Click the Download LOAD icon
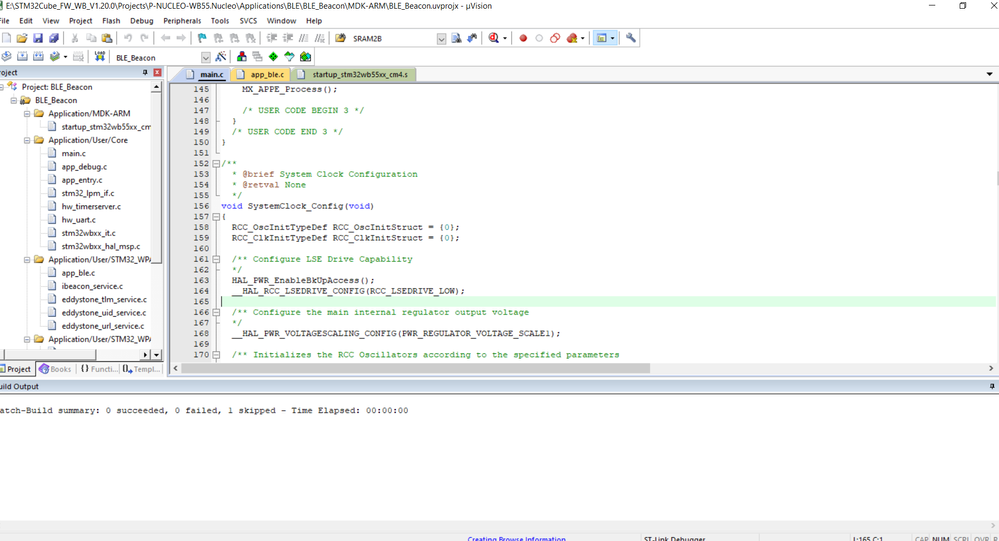This screenshot has width=999, height=541. click(100, 57)
